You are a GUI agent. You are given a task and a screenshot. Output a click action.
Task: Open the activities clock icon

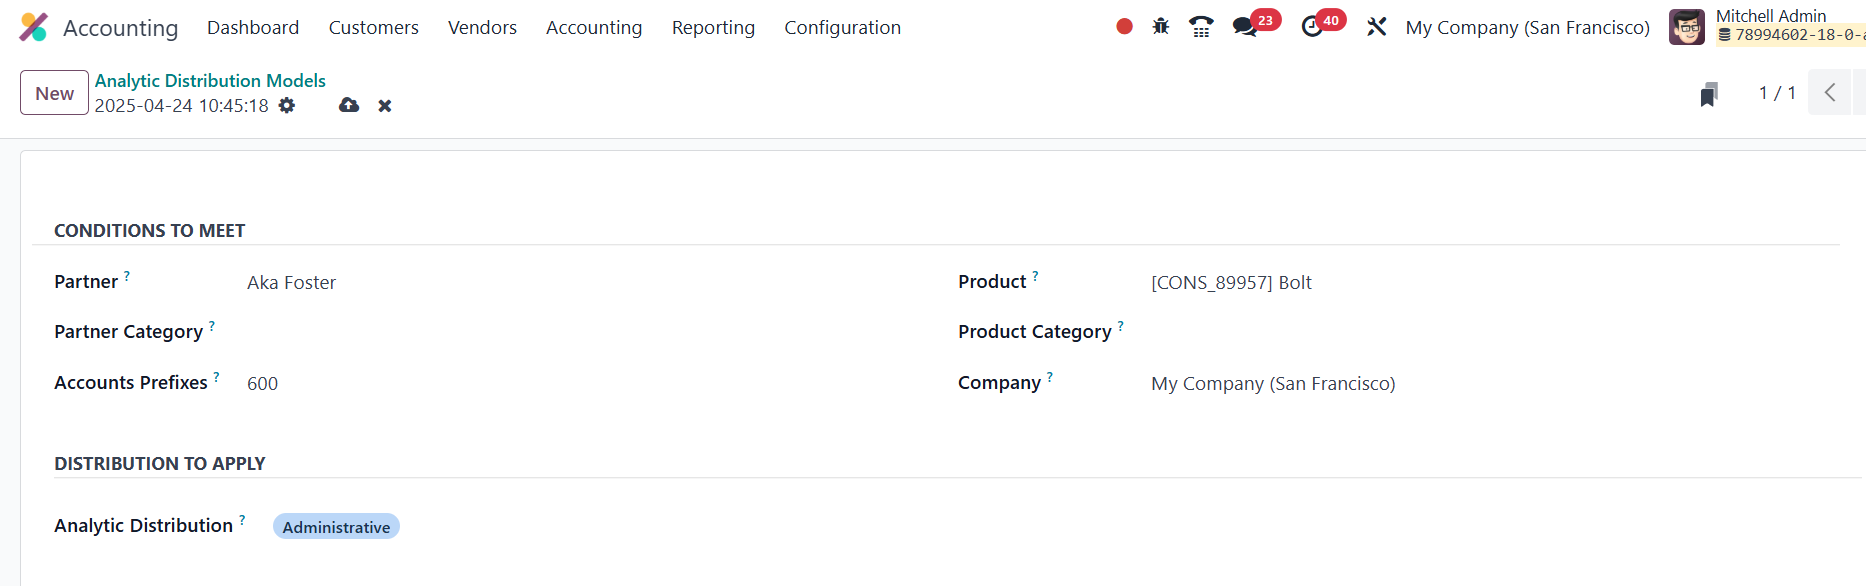(1312, 27)
